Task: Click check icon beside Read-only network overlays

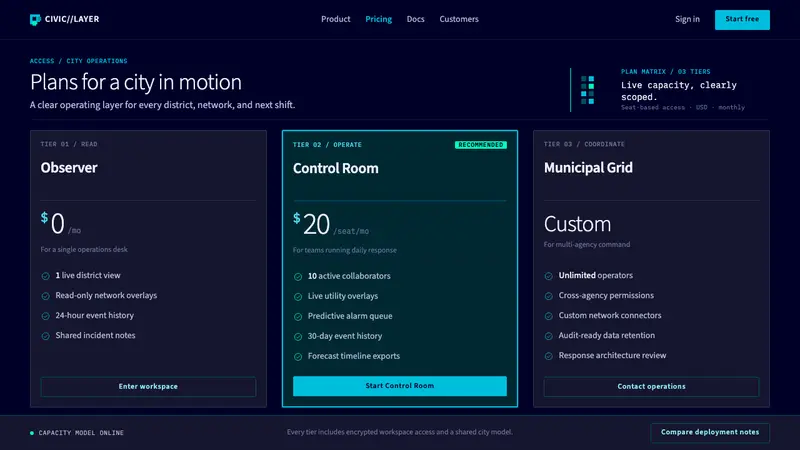Action: click(x=45, y=296)
